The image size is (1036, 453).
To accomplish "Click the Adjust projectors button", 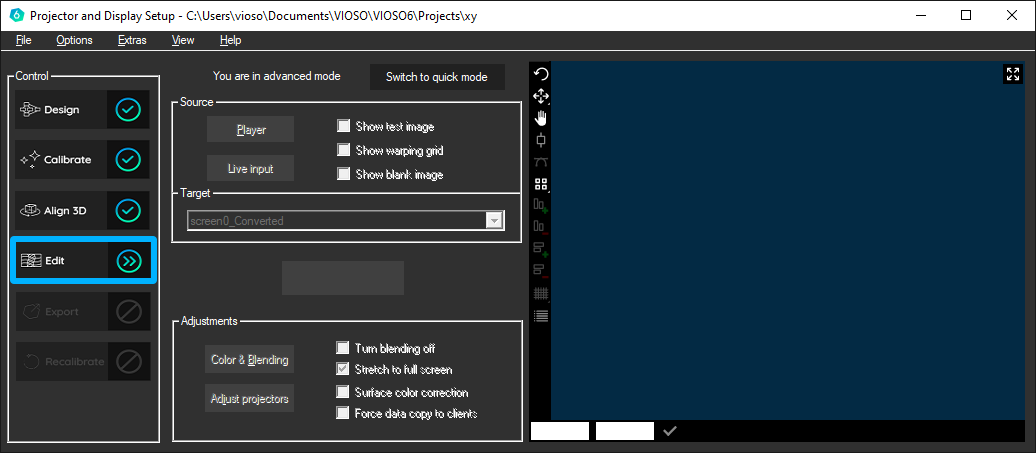I will click(250, 399).
